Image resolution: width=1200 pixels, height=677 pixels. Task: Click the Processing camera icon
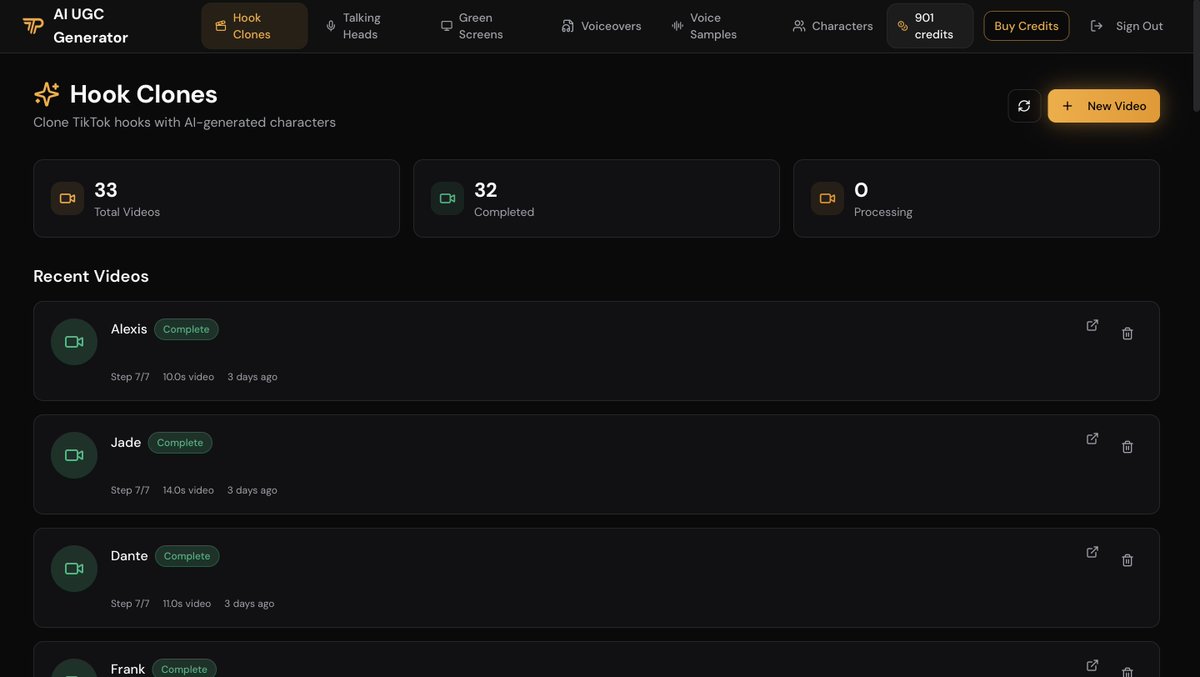[827, 198]
